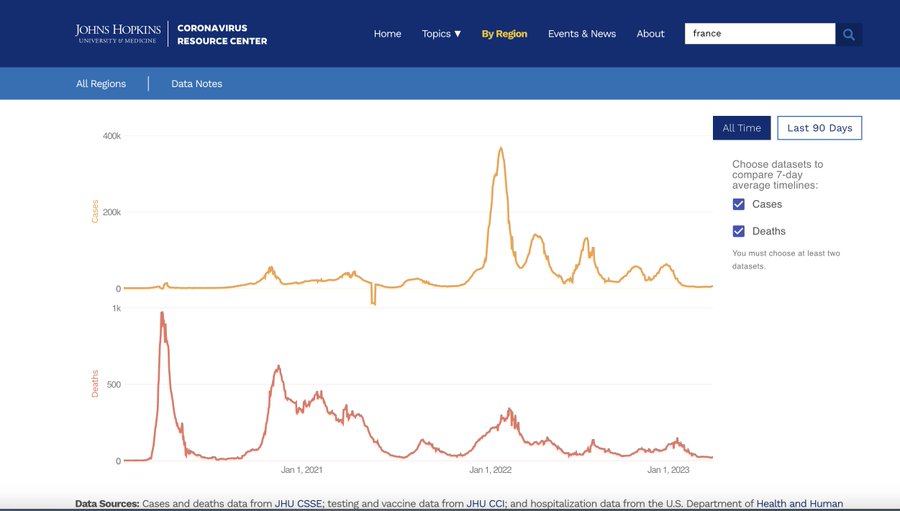Toggle the Deaths dataset checkbox
Screen dimensions: 900x511
coord(739,231)
